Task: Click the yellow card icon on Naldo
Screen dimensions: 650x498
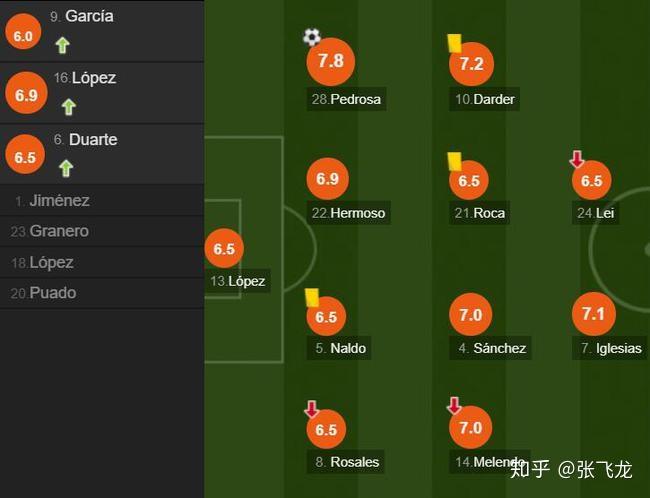Action: pyautogui.click(x=312, y=297)
